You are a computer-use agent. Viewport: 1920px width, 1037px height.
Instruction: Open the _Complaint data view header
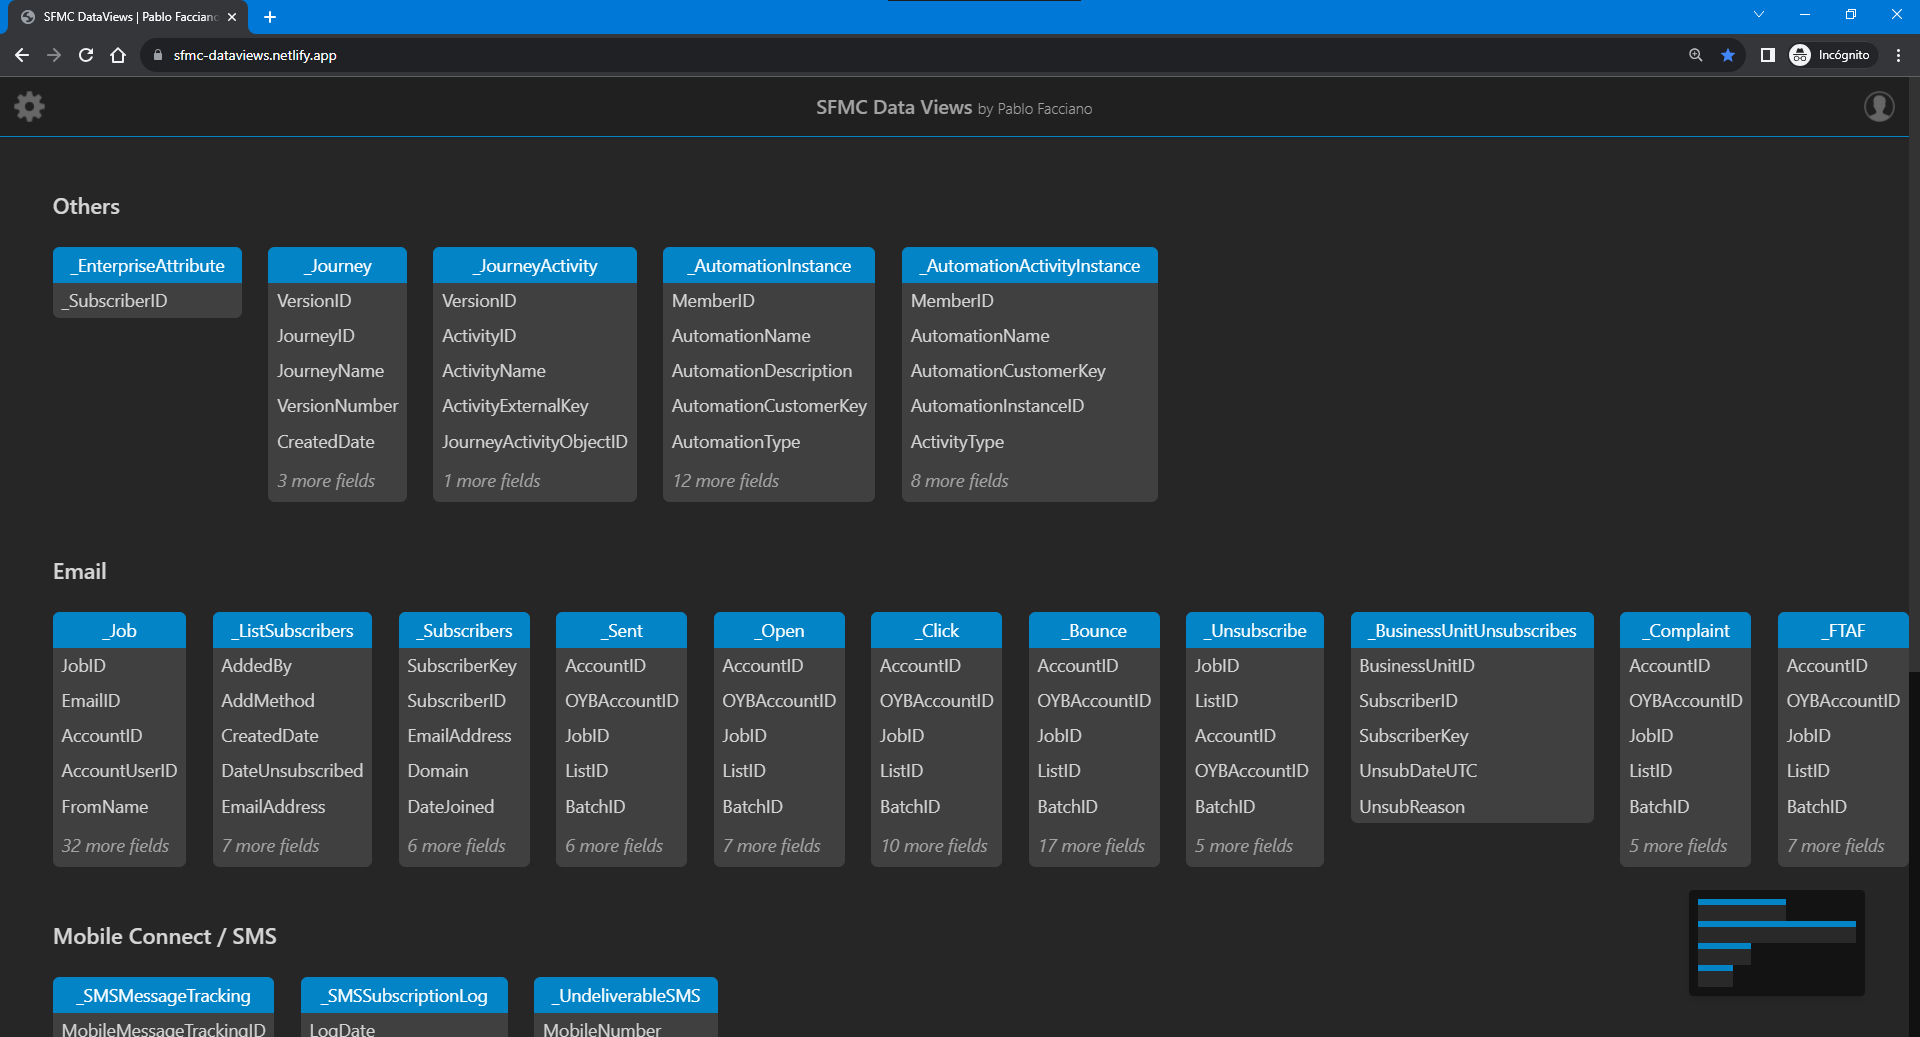pos(1685,630)
